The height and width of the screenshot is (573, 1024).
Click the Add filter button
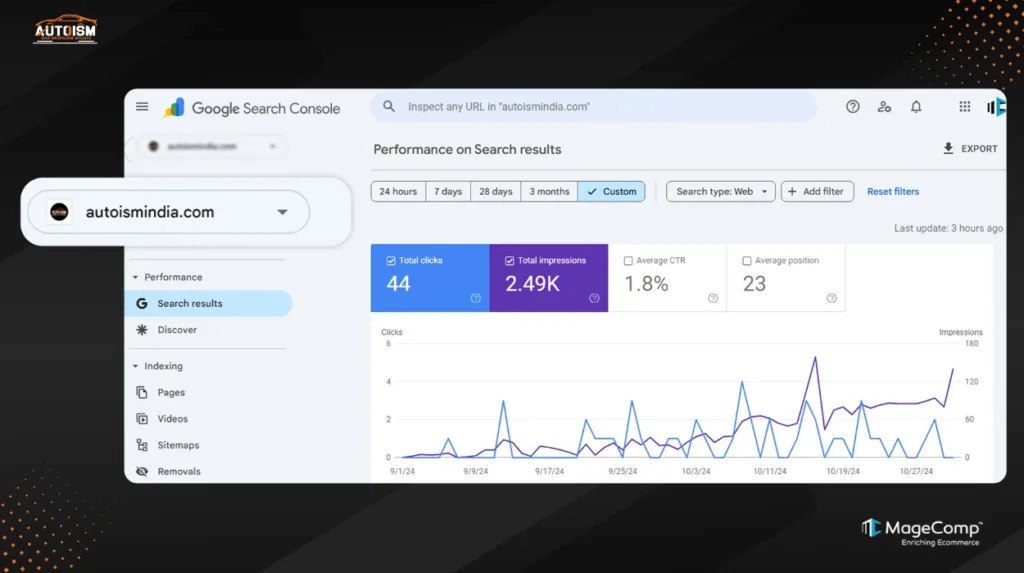tap(817, 192)
